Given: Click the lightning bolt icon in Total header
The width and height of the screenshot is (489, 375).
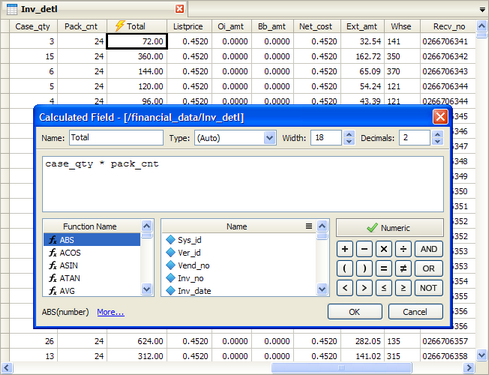Looking at the screenshot, I should [120, 26].
